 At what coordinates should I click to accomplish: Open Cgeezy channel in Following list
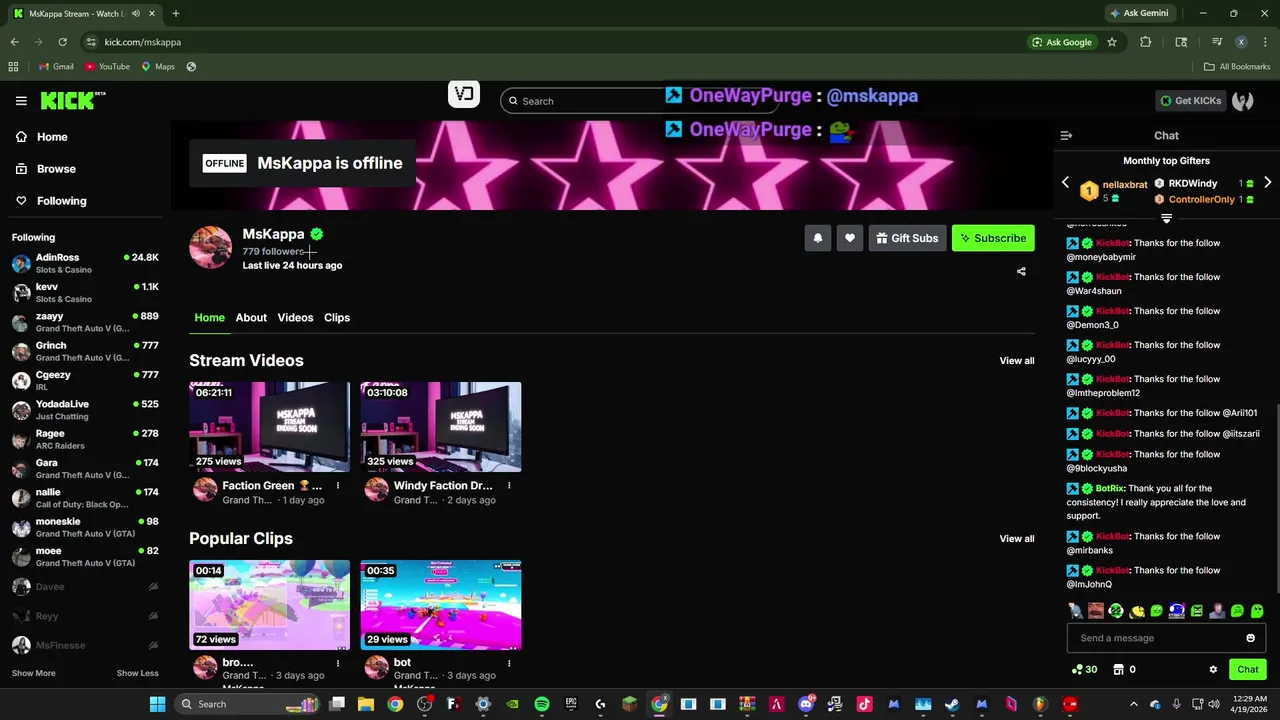click(85, 380)
